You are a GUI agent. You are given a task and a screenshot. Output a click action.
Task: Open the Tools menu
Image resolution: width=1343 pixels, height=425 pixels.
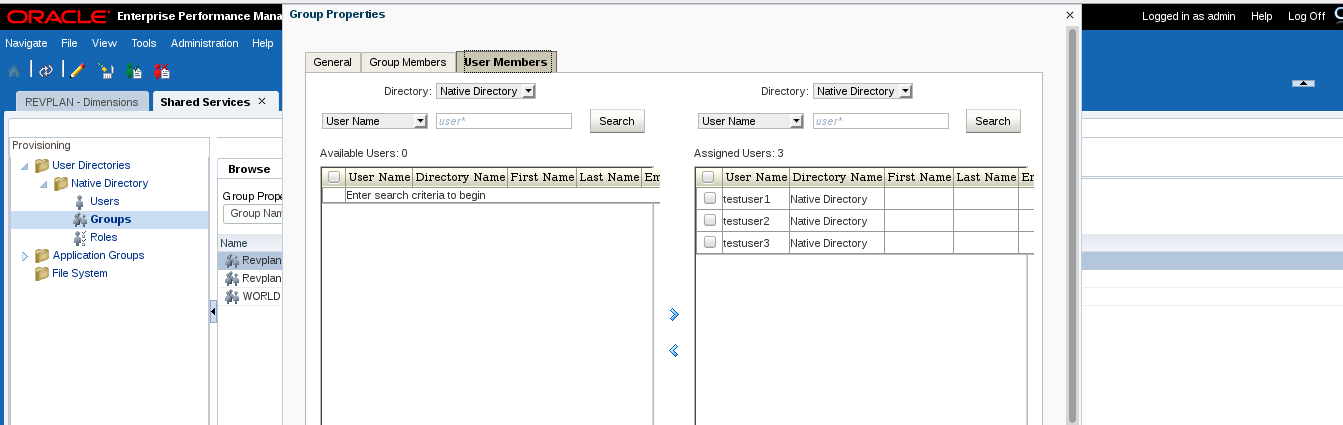(x=144, y=43)
